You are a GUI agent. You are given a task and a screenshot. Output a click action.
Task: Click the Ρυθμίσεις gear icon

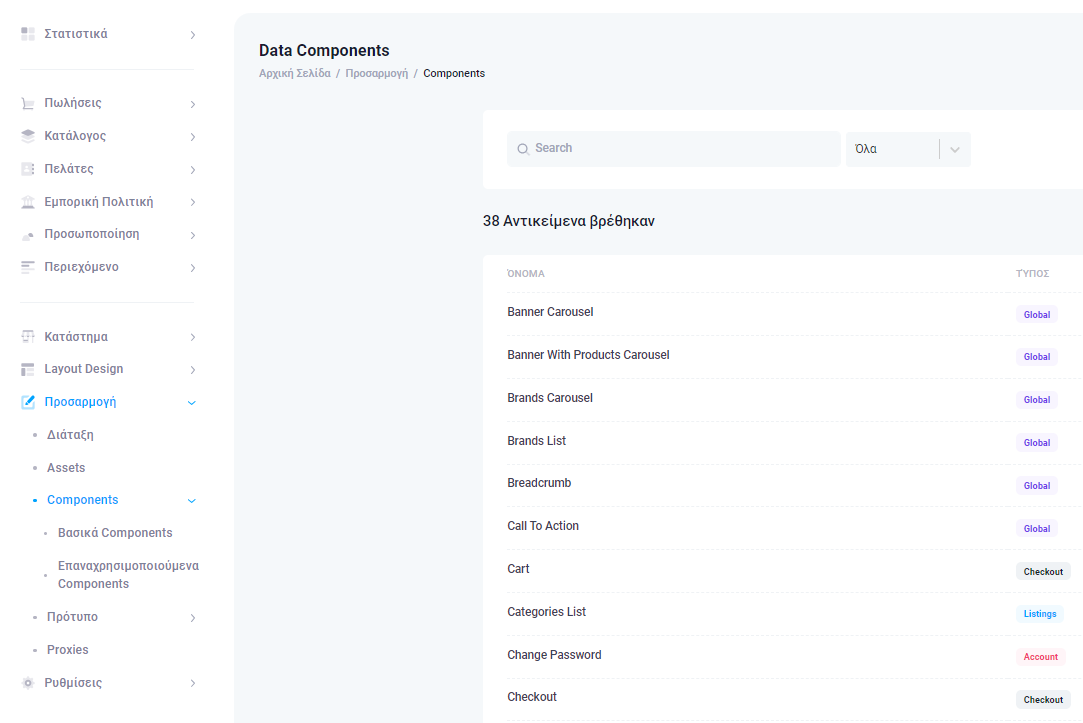click(28, 683)
